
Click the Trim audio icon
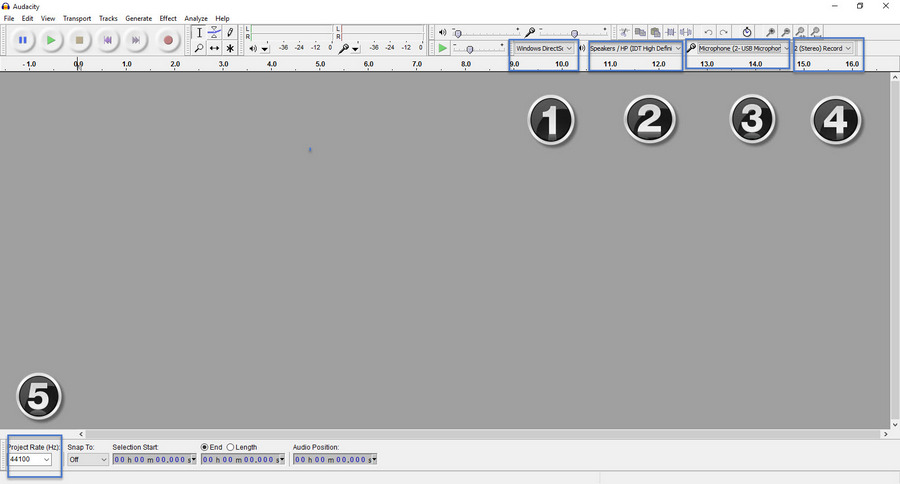(670, 33)
